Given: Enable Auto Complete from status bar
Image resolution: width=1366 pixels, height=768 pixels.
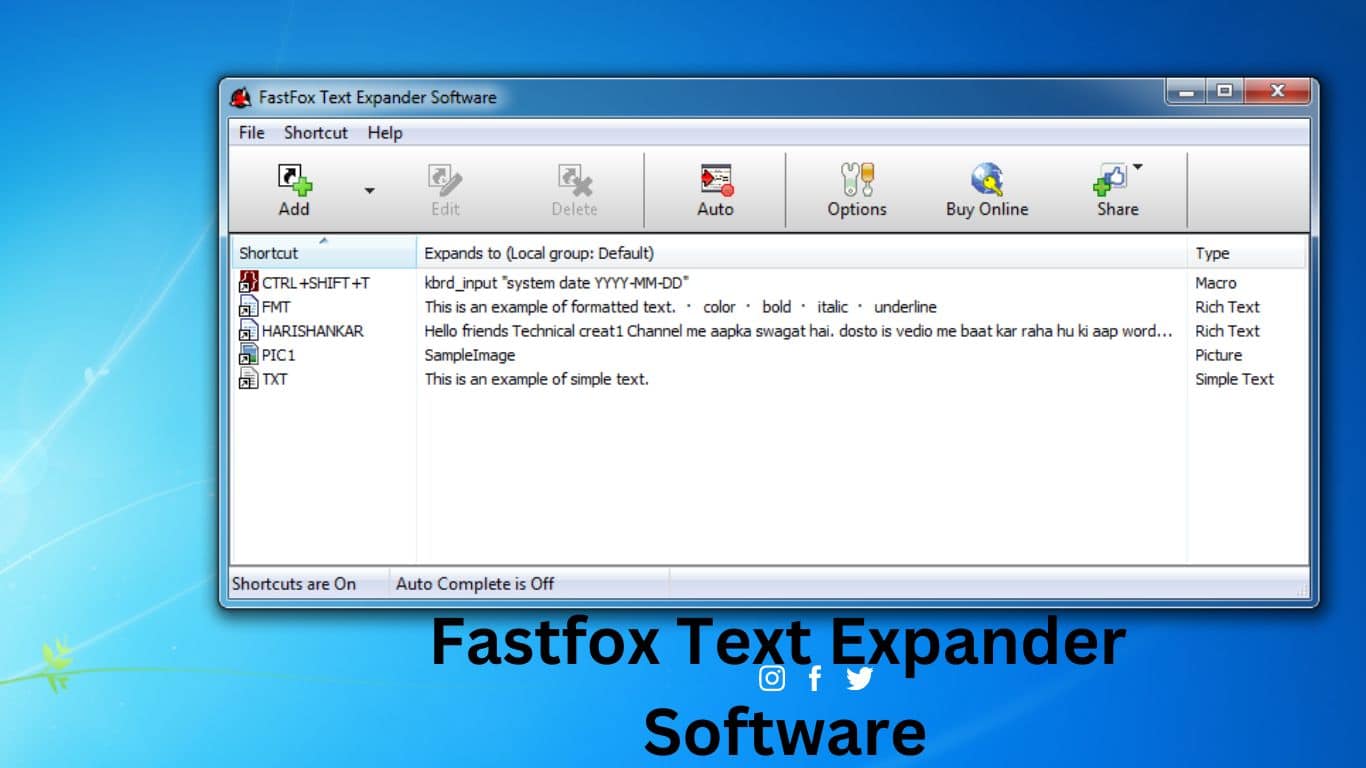Looking at the screenshot, I should coord(475,584).
